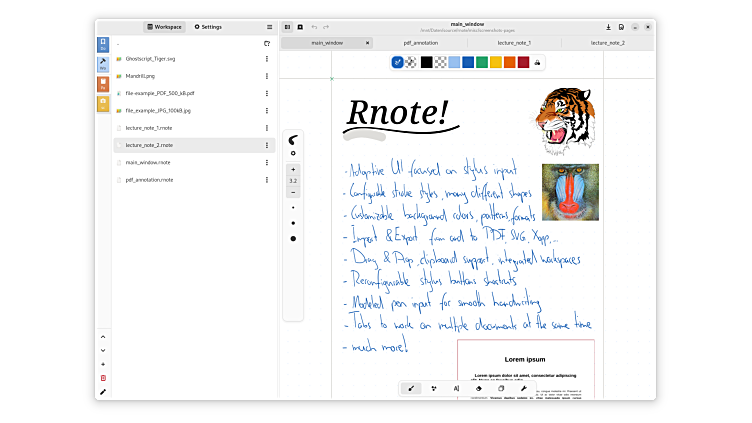Redo the last action

pos(326,27)
